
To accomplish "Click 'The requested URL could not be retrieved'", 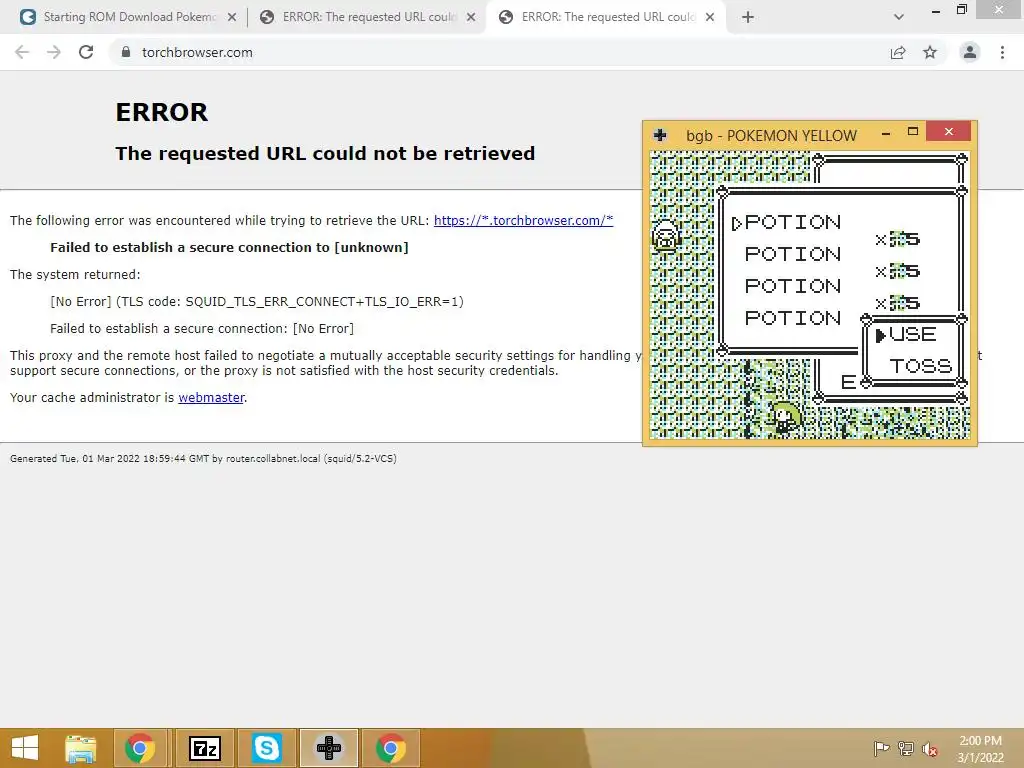I will click(x=325, y=153).
